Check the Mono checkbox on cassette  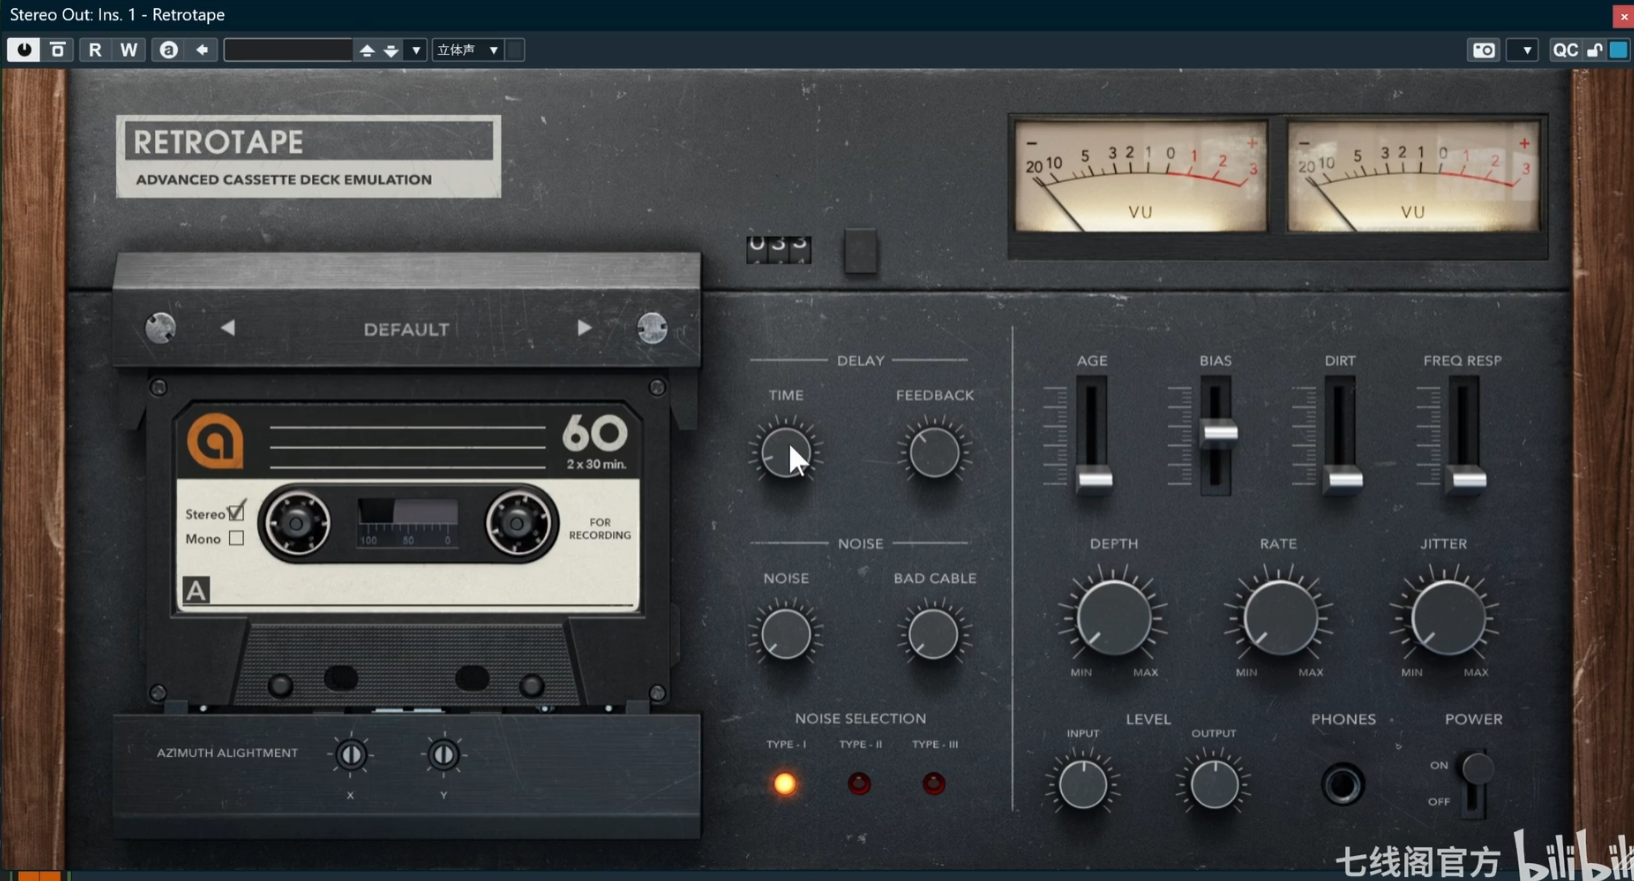(x=236, y=538)
